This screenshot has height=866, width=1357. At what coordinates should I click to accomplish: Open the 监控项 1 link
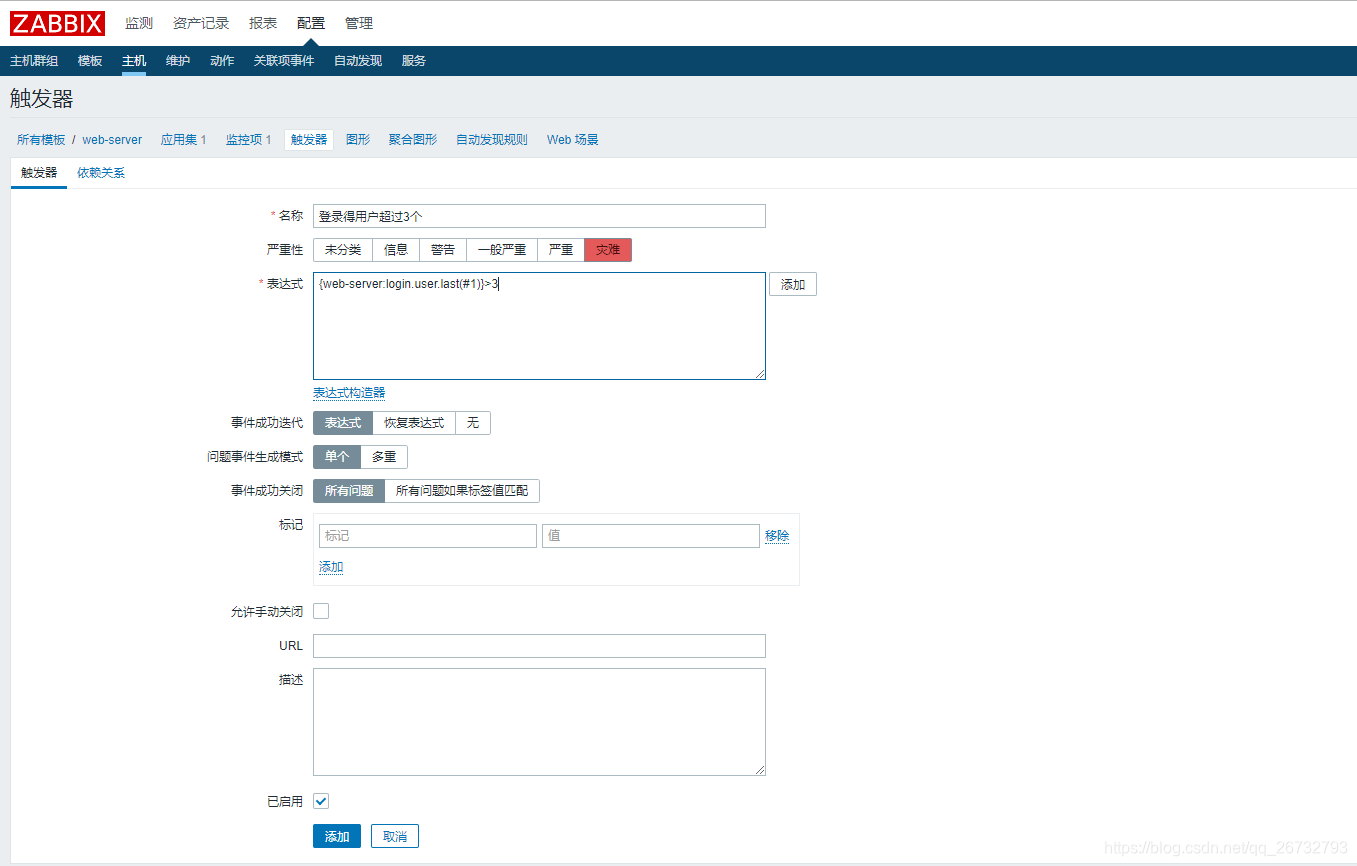click(x=248, y=140)
